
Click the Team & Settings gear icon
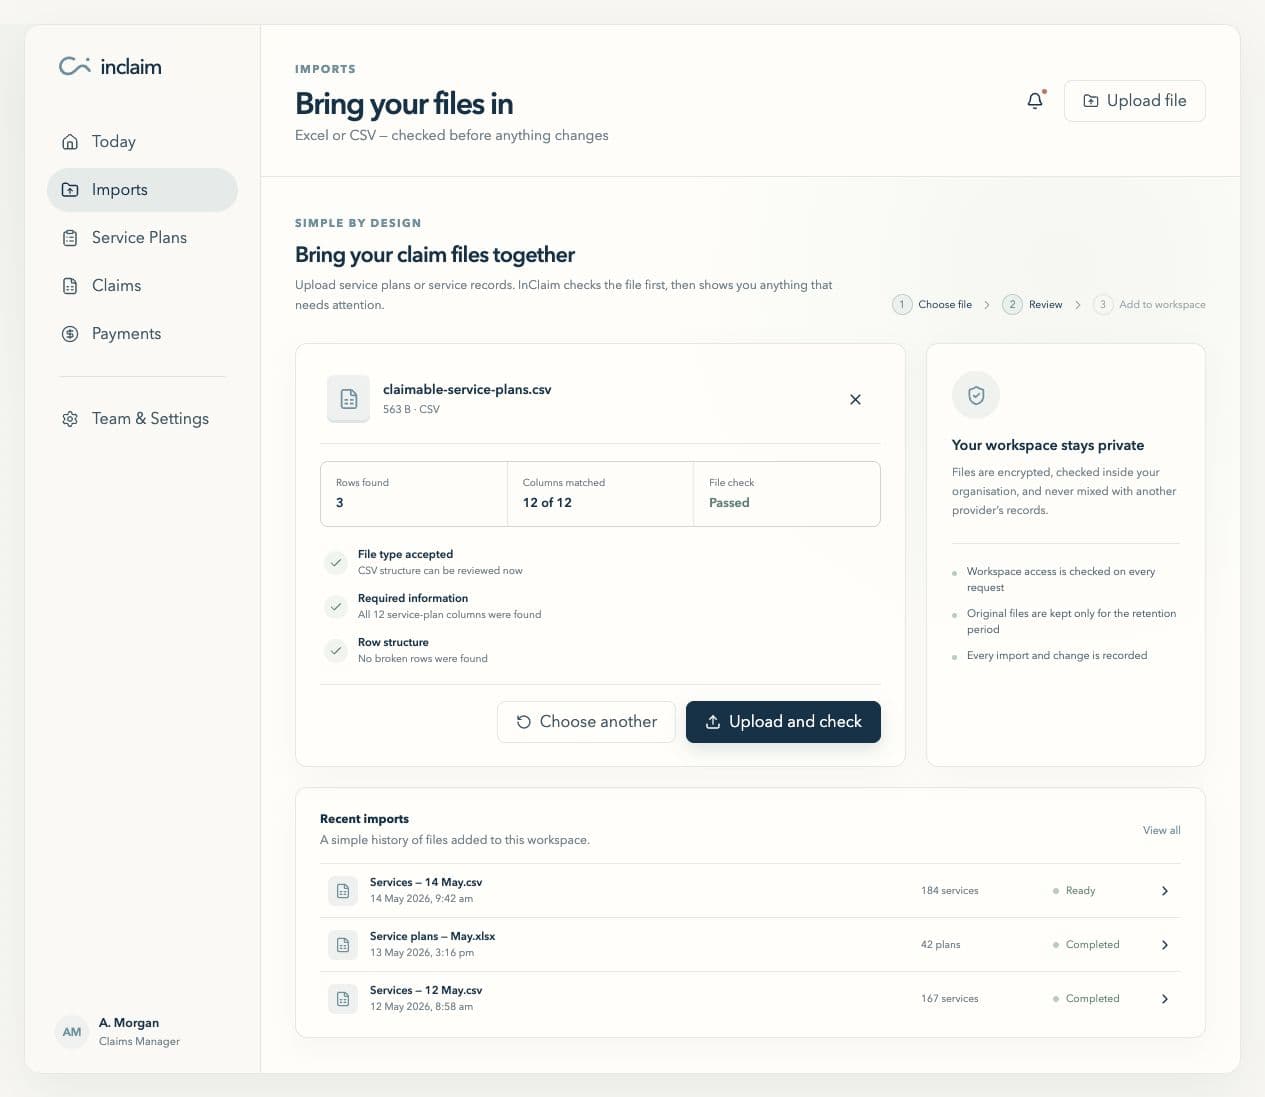coord(70,418)
